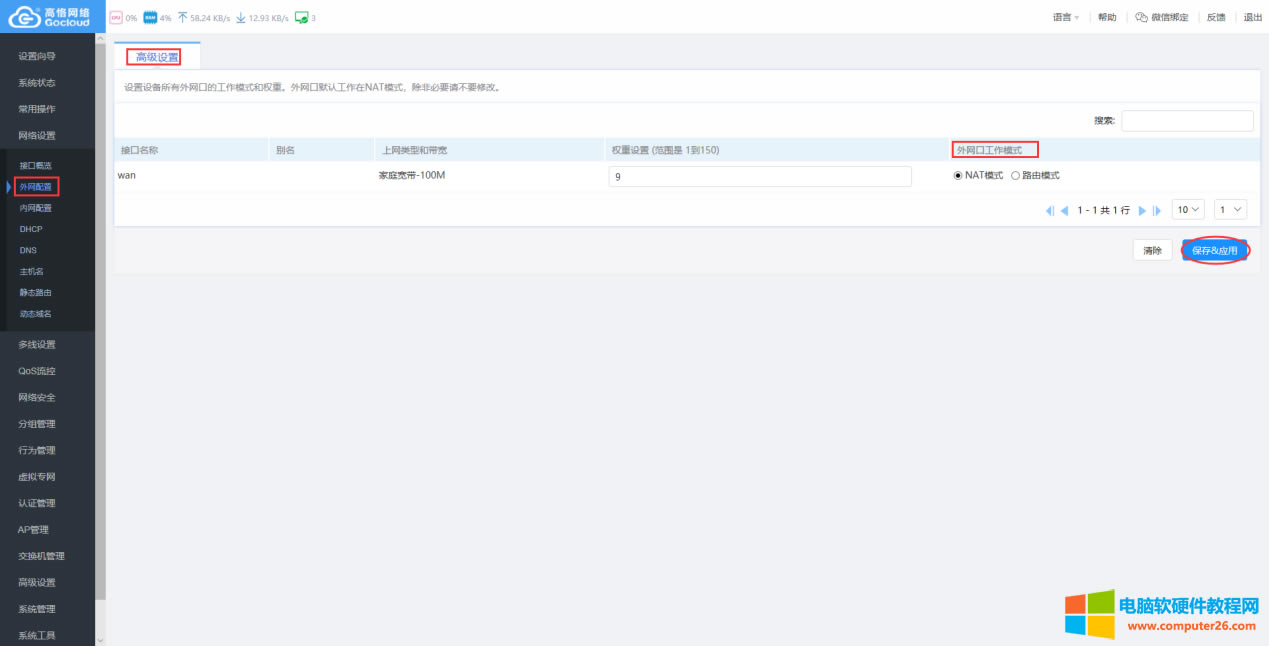Open the rows-per-page 10 dropdown
The height and width of the screenshot is (646, 1269).
(1187, 209)
